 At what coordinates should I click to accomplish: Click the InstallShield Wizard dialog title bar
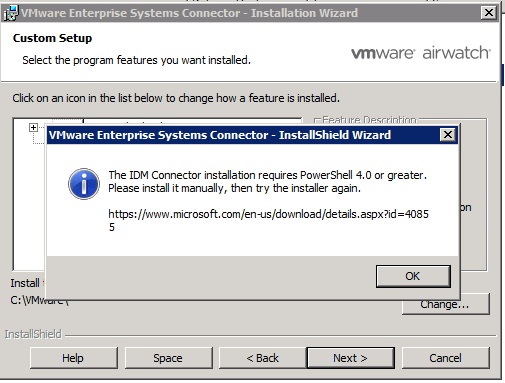pyautogui.click(x=252, y=135)
